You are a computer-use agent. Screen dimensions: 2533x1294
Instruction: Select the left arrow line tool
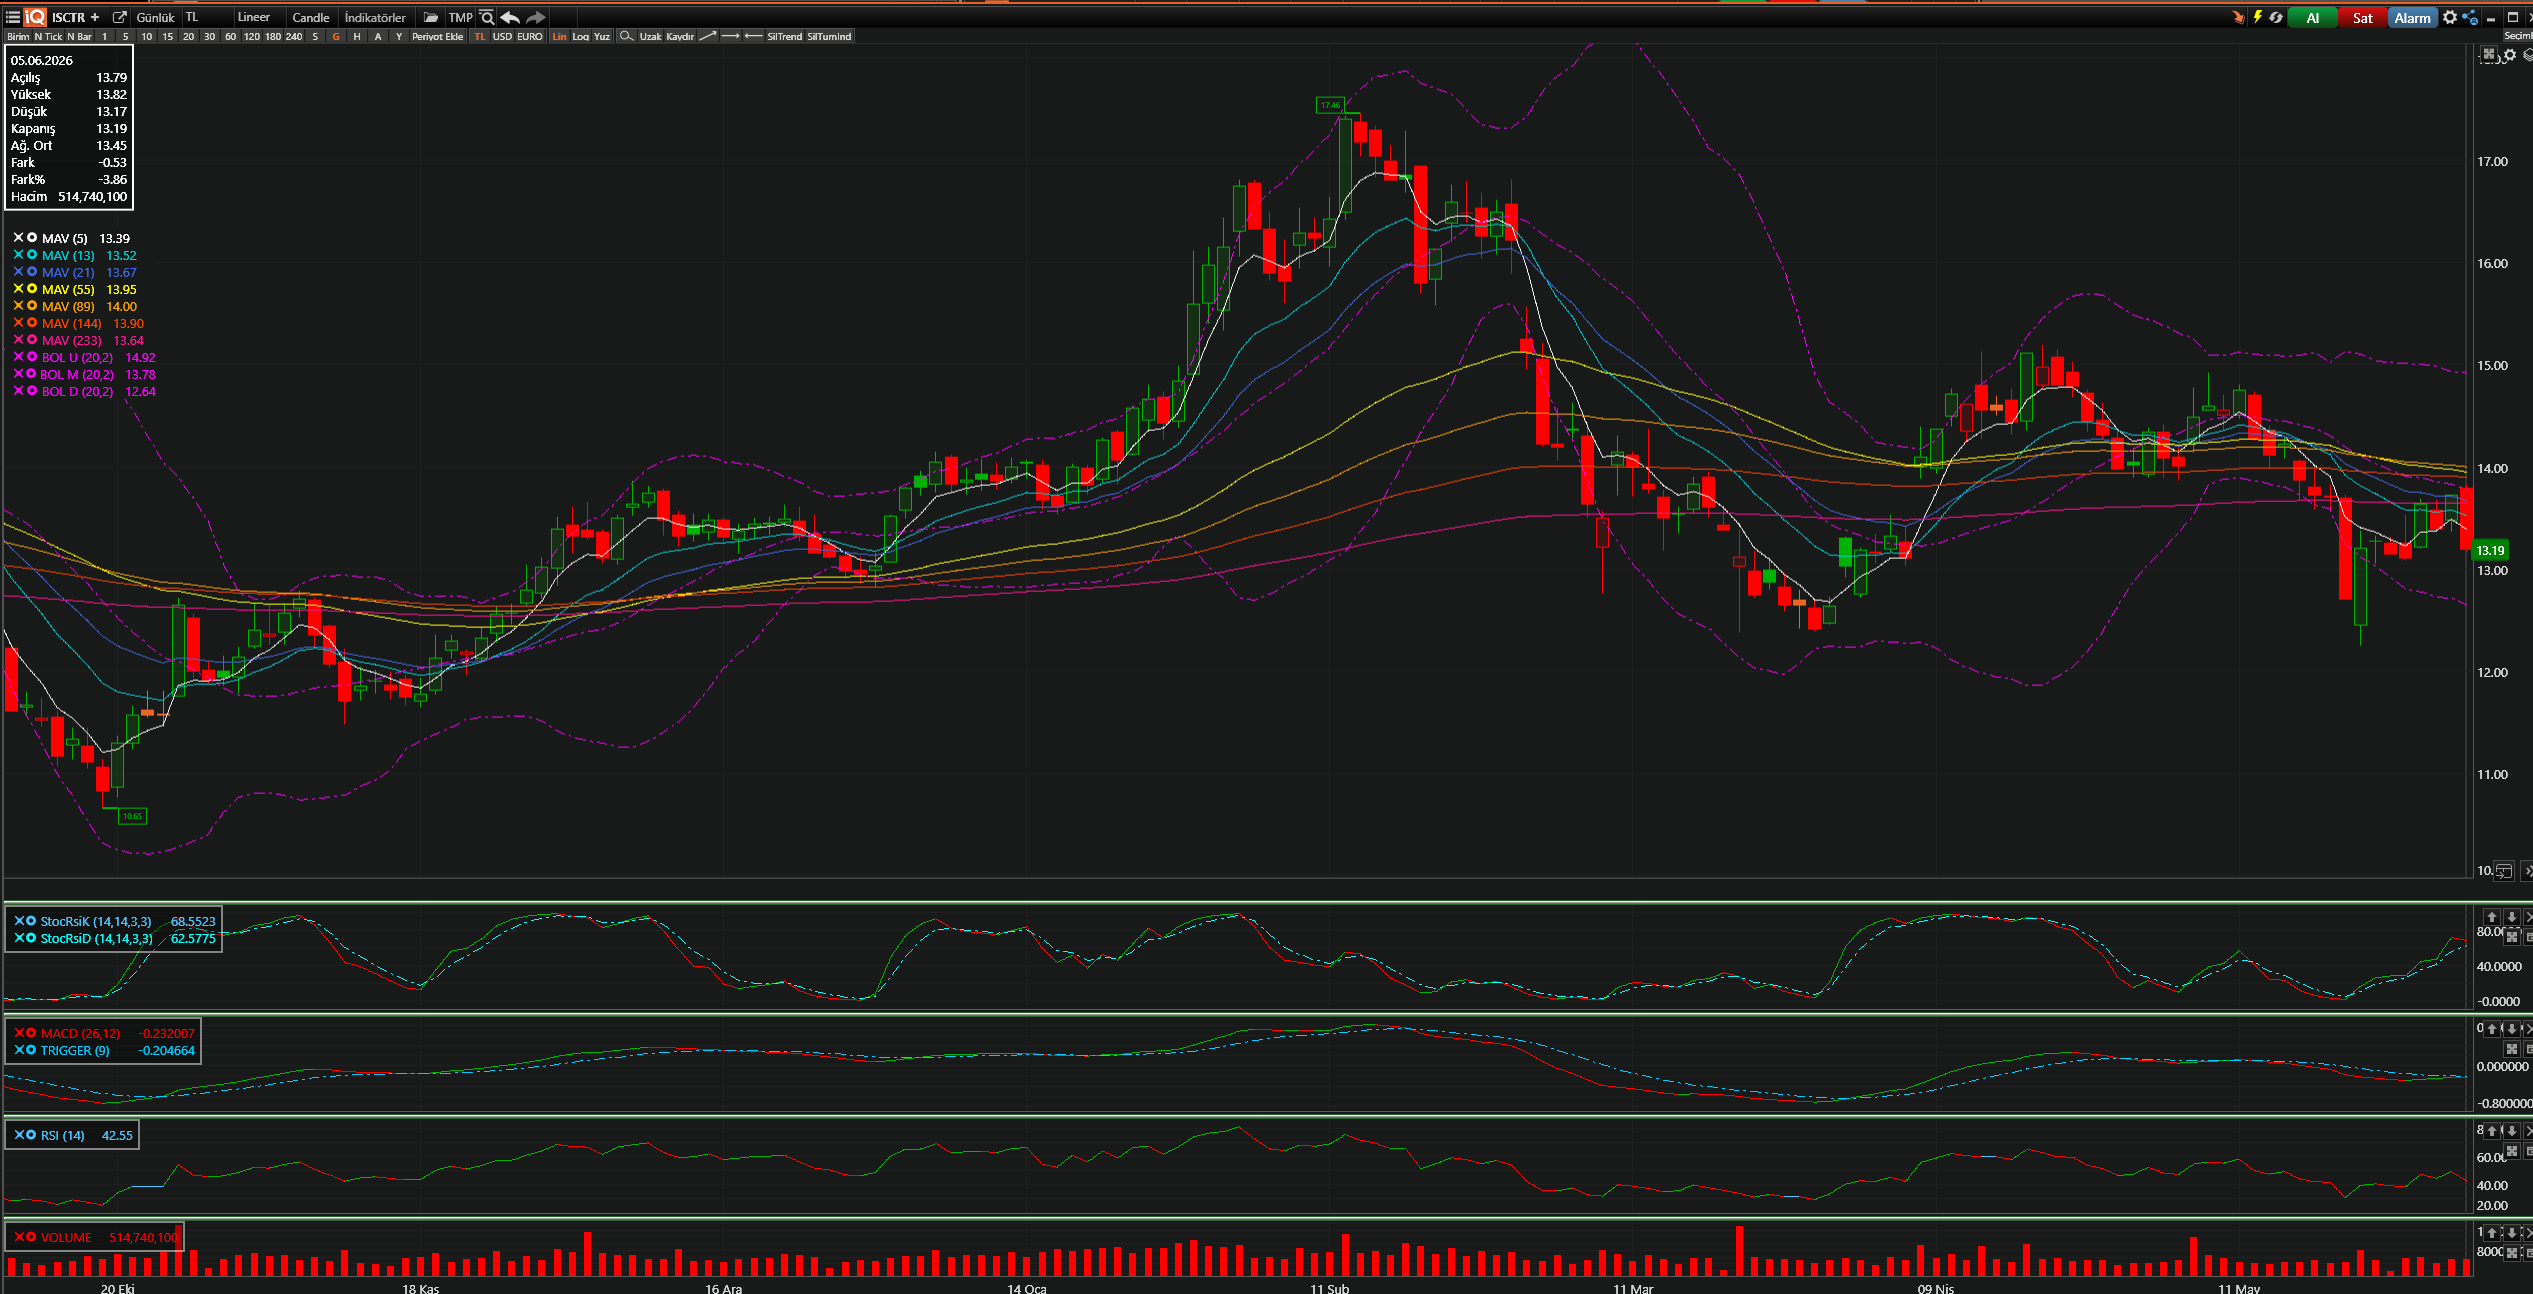click(x=753, y=36)
